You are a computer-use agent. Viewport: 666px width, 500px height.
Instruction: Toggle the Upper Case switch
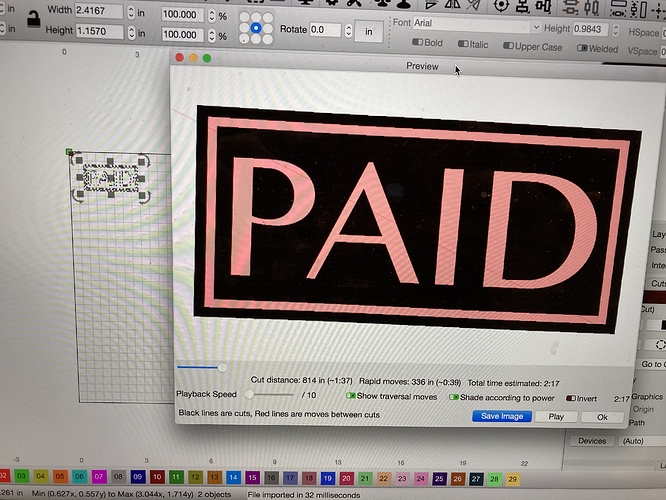(x=508, y=46)
